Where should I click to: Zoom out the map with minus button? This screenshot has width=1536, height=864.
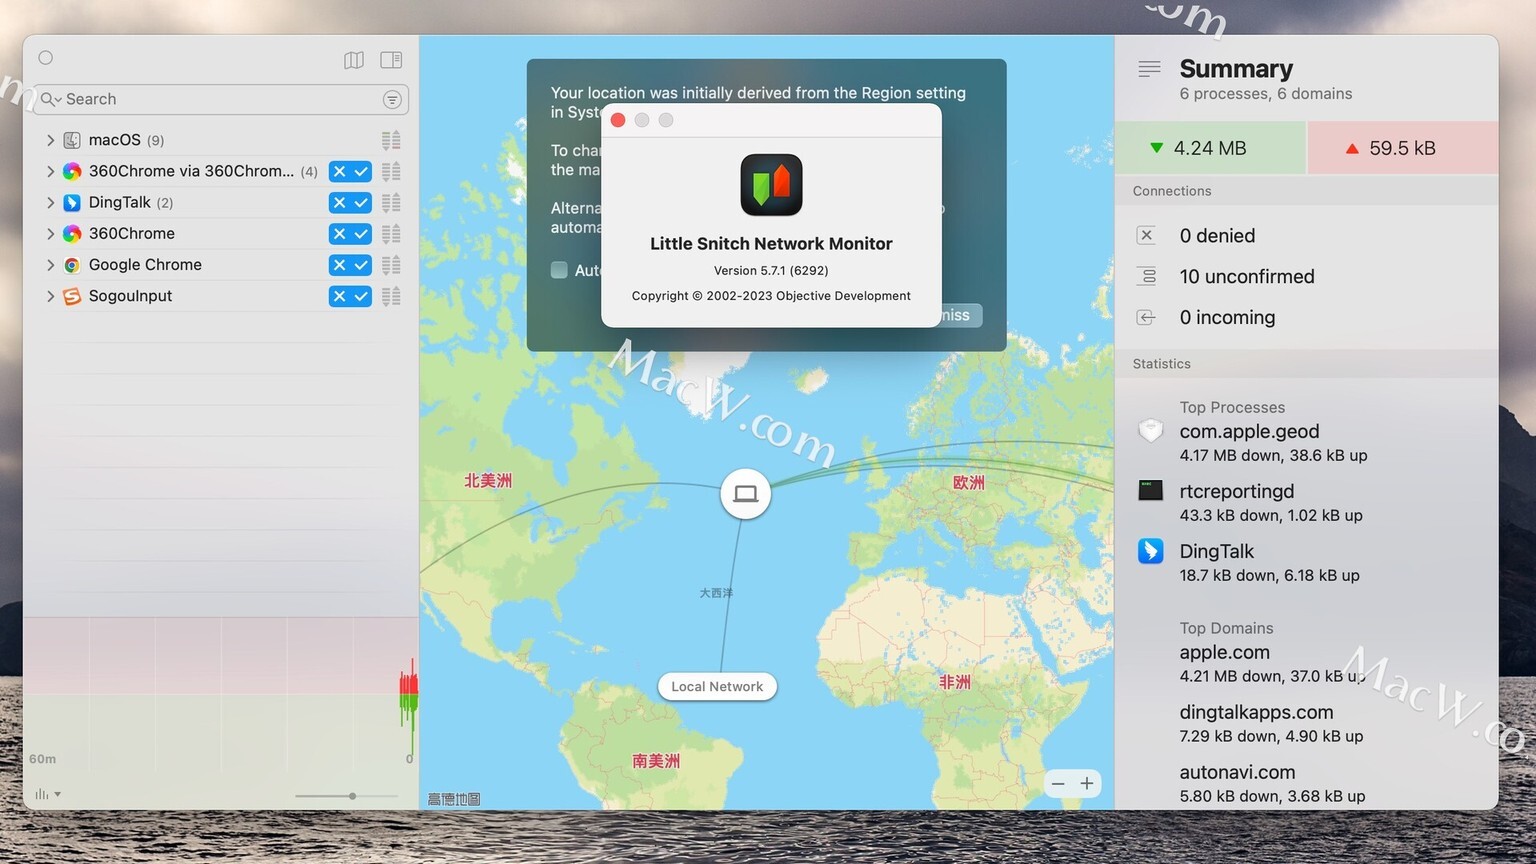1058,784
